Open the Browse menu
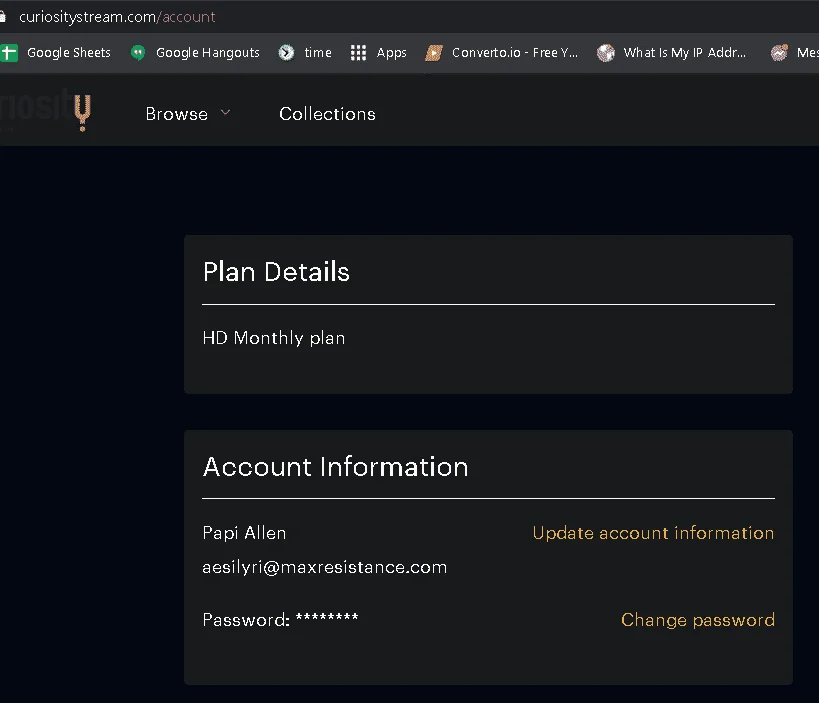 pyautogui.click(x=177, y=114)
